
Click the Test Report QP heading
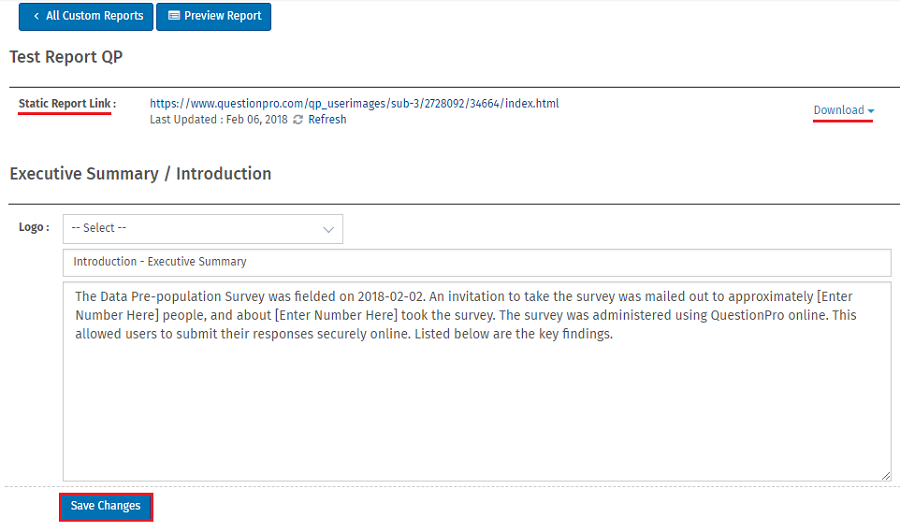click(x=66, y=57)
